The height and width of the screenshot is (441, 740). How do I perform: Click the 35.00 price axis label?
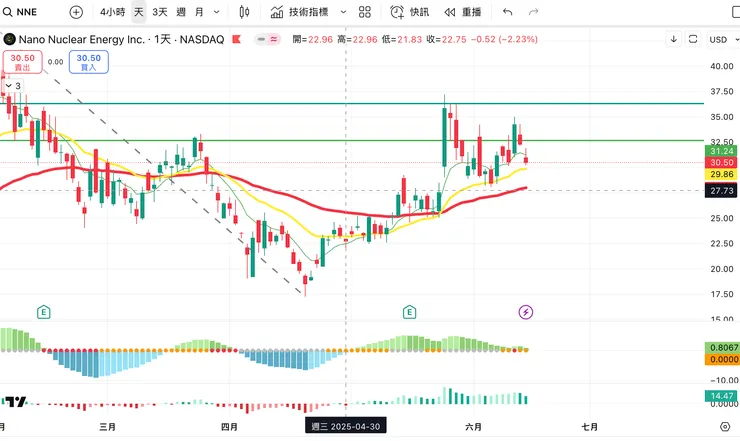[x=722, y=117]
